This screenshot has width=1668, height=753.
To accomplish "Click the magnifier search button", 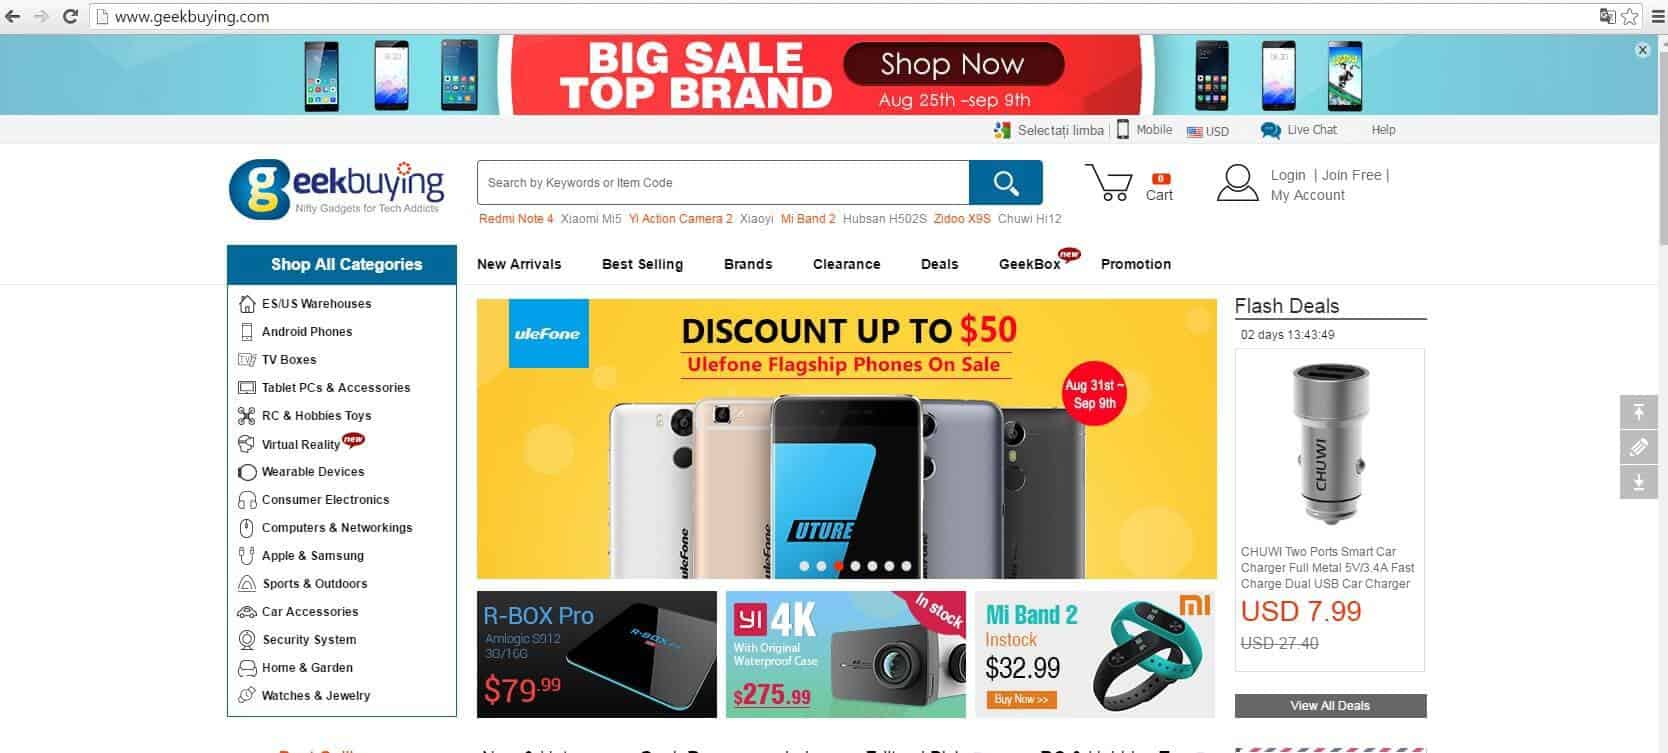I will [1006, 182].
